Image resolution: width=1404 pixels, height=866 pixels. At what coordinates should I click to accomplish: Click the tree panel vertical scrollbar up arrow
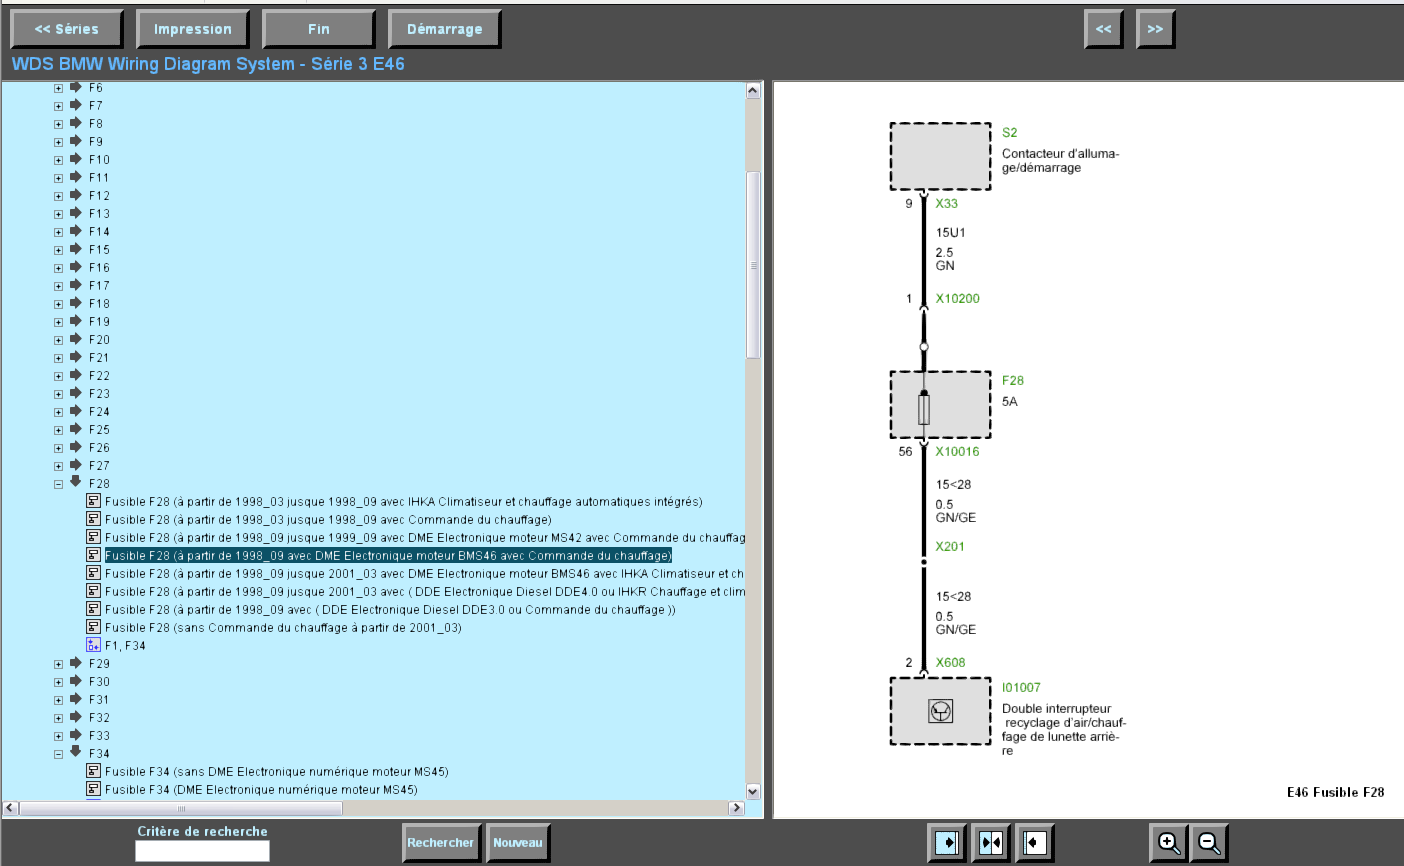(753, 90)
